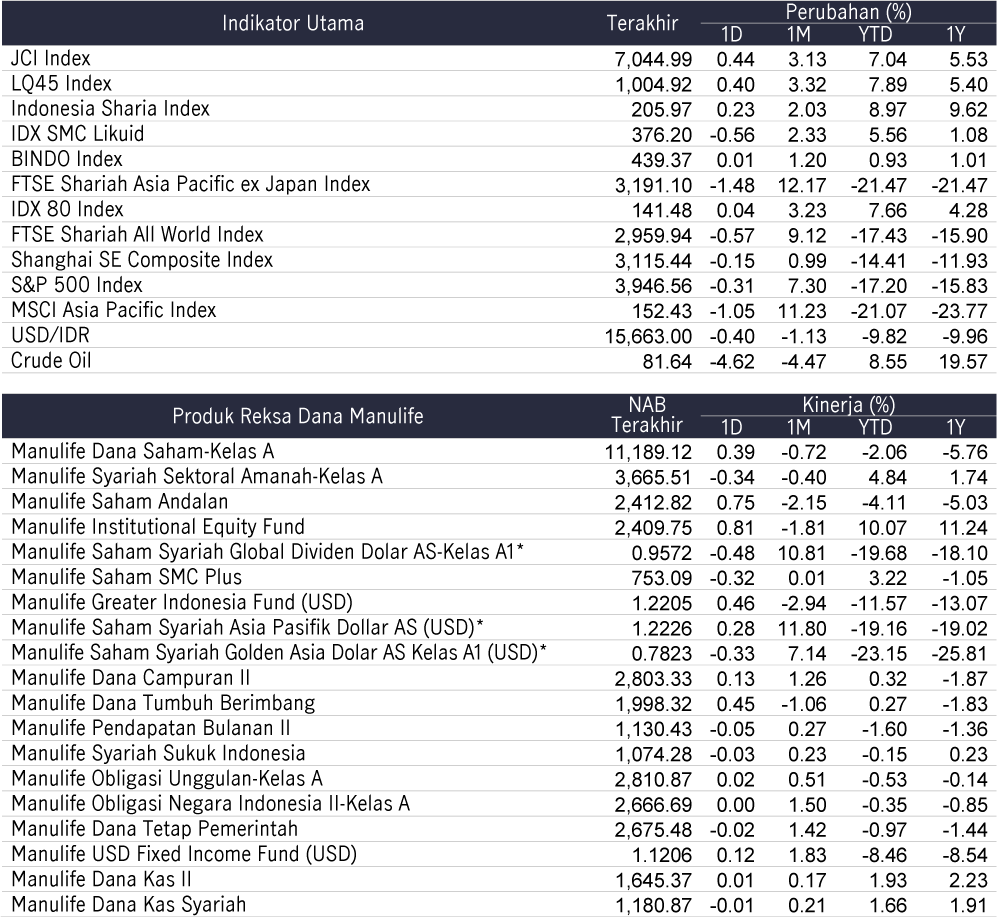Viewport: 997px width, 917px height.
Task: Select 'MSCI Asia Pacific Index' label
Action: tap(114, 310)
